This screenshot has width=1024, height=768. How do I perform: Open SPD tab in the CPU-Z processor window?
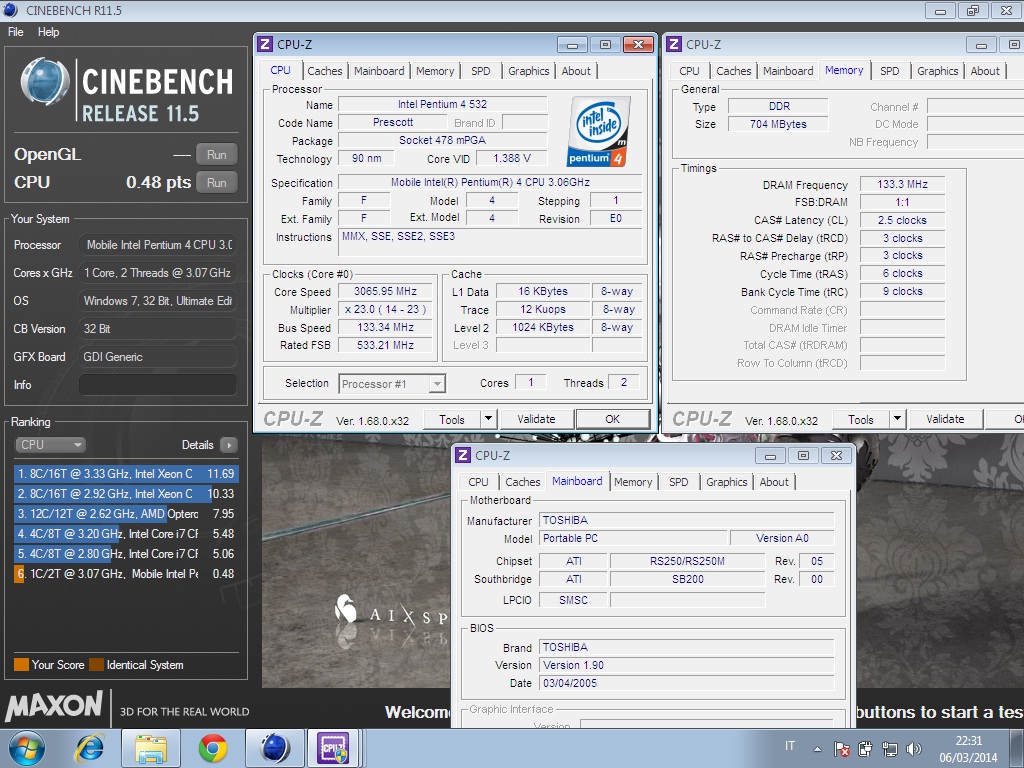[481, 71]
